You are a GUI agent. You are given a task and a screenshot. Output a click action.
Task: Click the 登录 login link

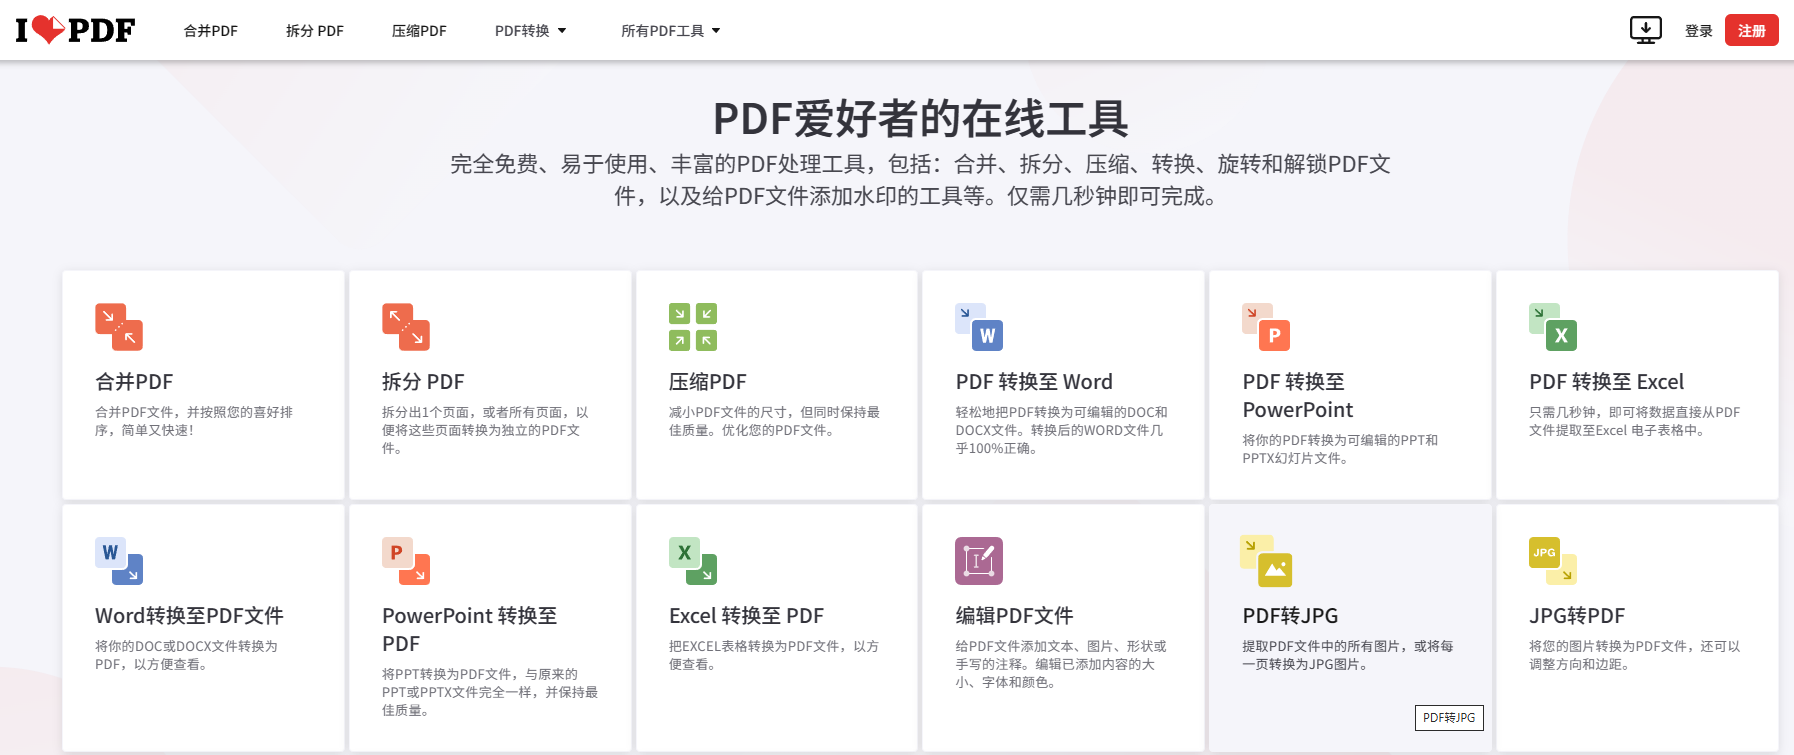click(x=1698, y=31)
